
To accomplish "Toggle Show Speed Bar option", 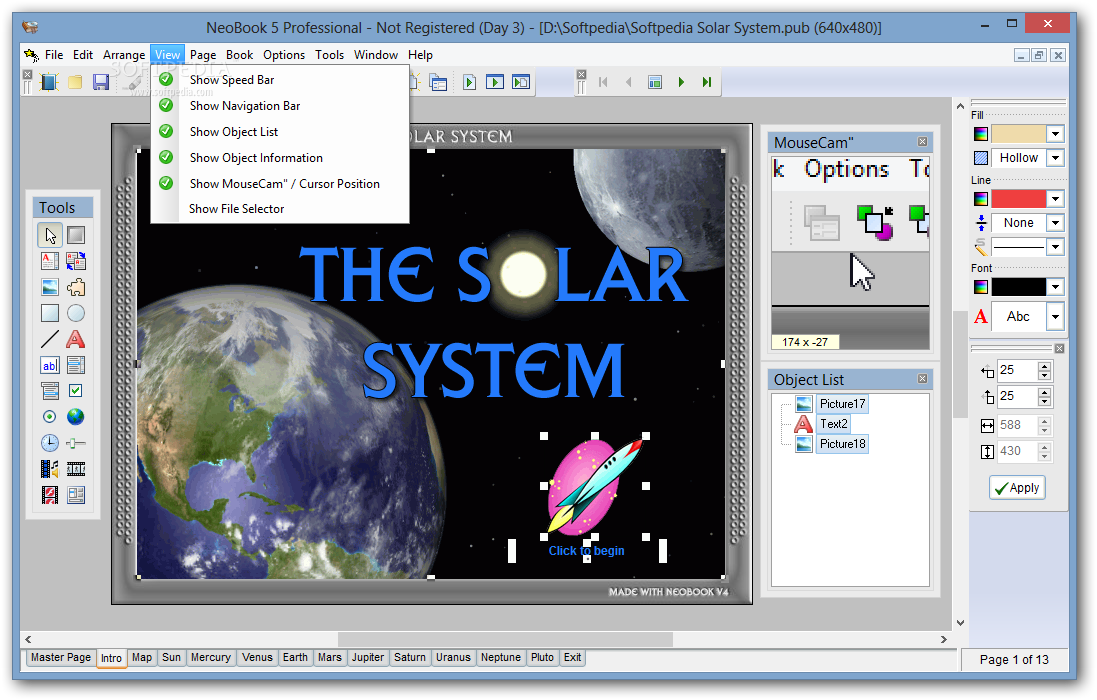I will pos(280,80).
